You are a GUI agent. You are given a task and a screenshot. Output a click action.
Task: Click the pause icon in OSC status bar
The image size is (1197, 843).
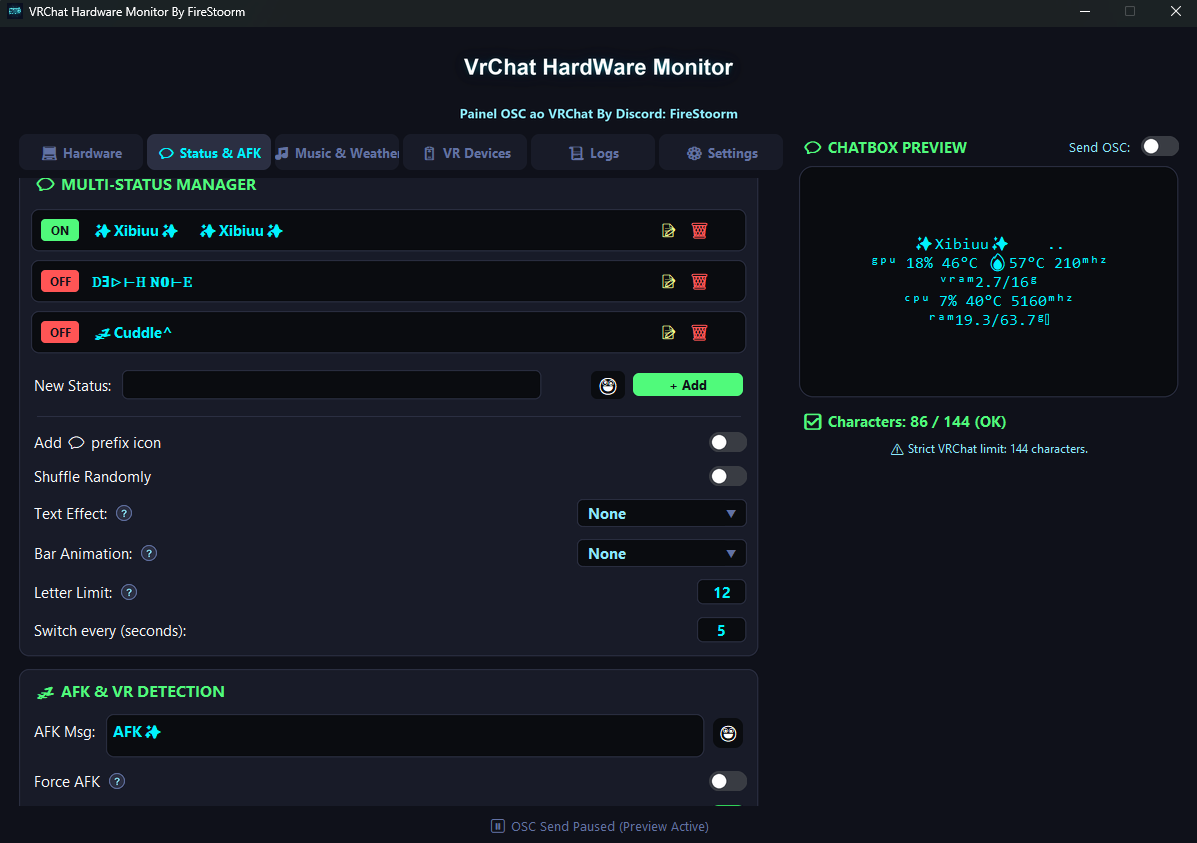click(x=498, y=826)
